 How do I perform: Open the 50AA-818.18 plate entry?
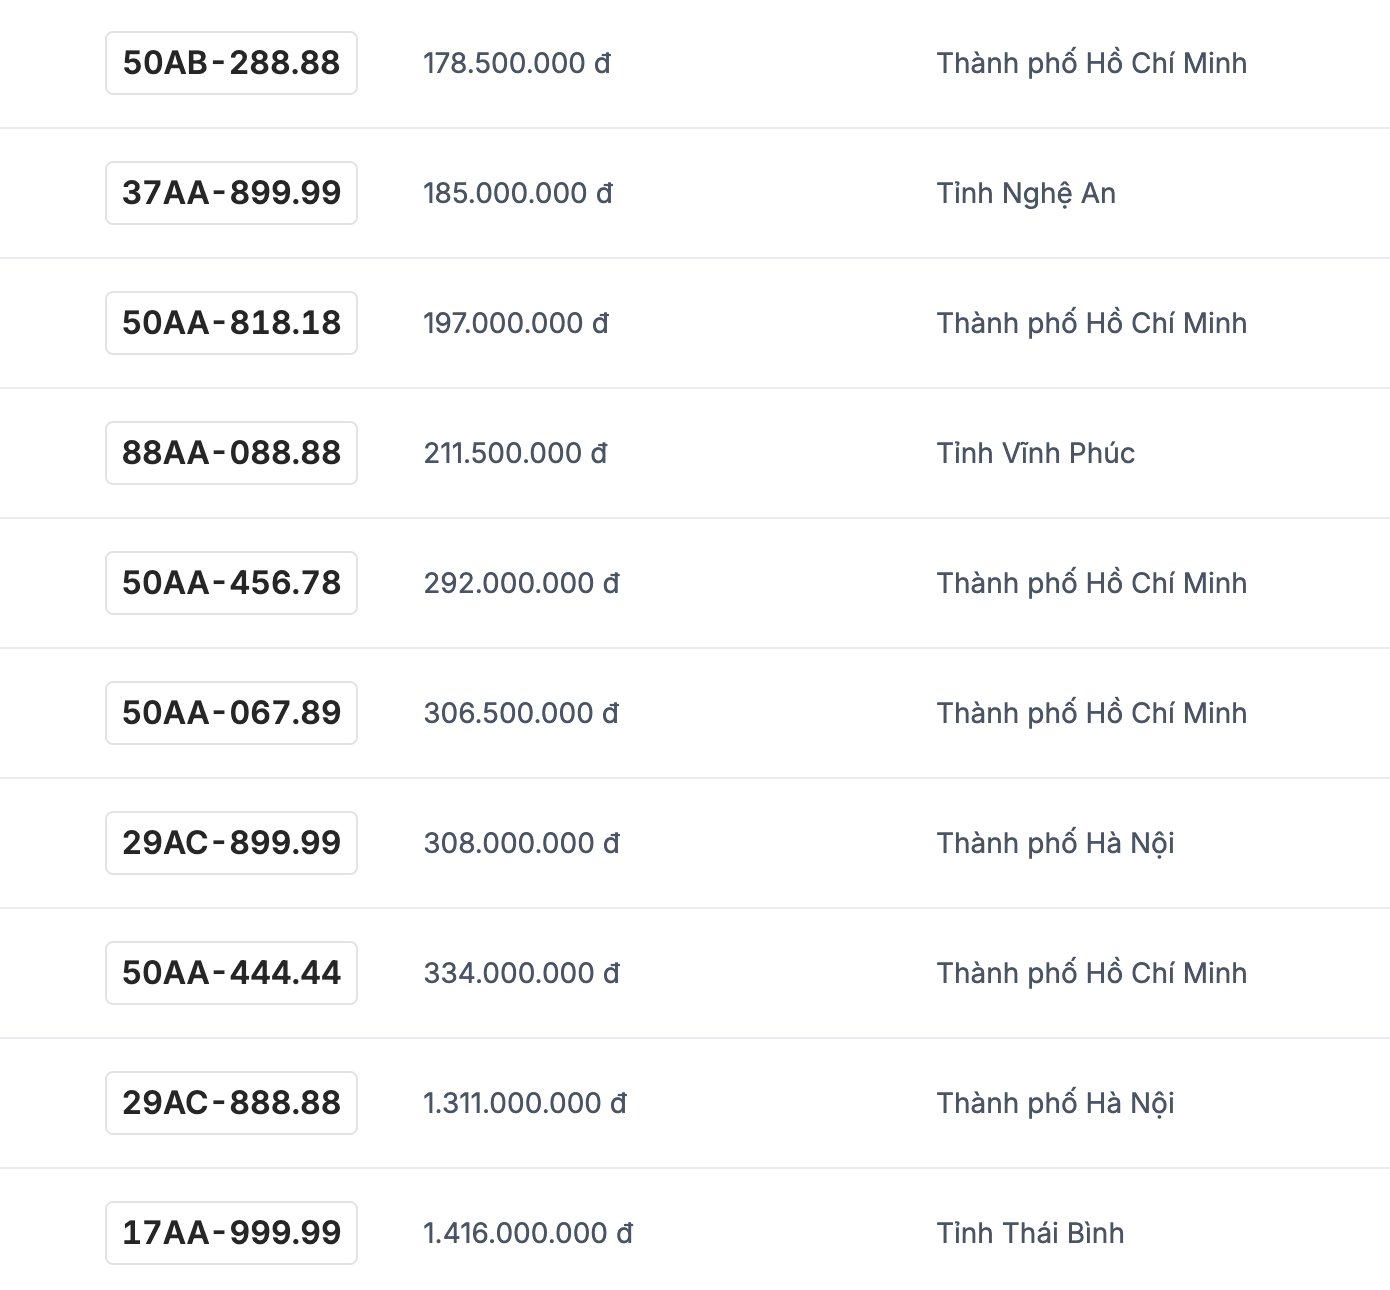[x=231, y=323]
